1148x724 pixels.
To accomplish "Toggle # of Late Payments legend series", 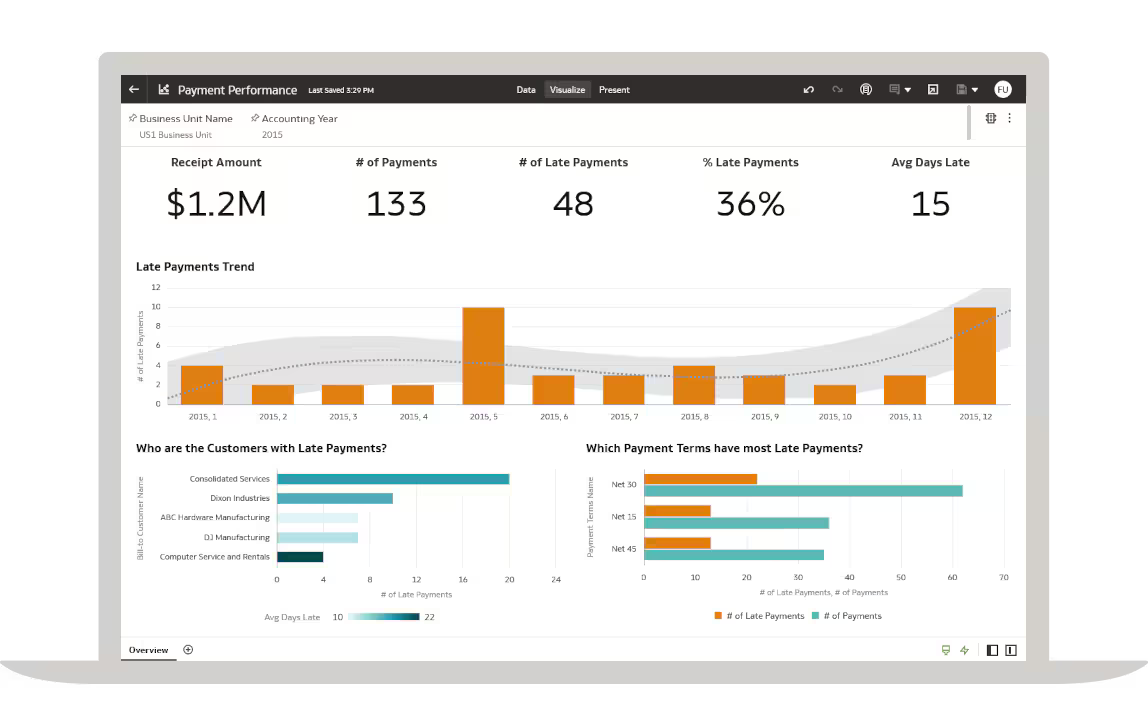I will [x=760, y=616].
